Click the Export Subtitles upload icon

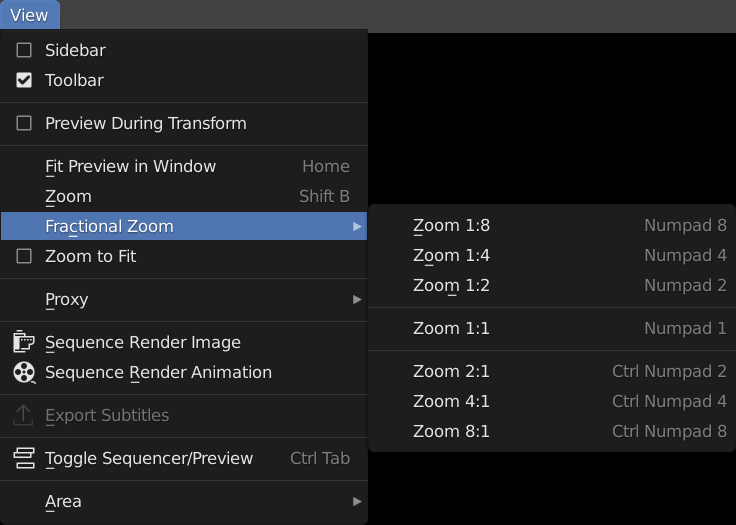[x=23, y=415]
